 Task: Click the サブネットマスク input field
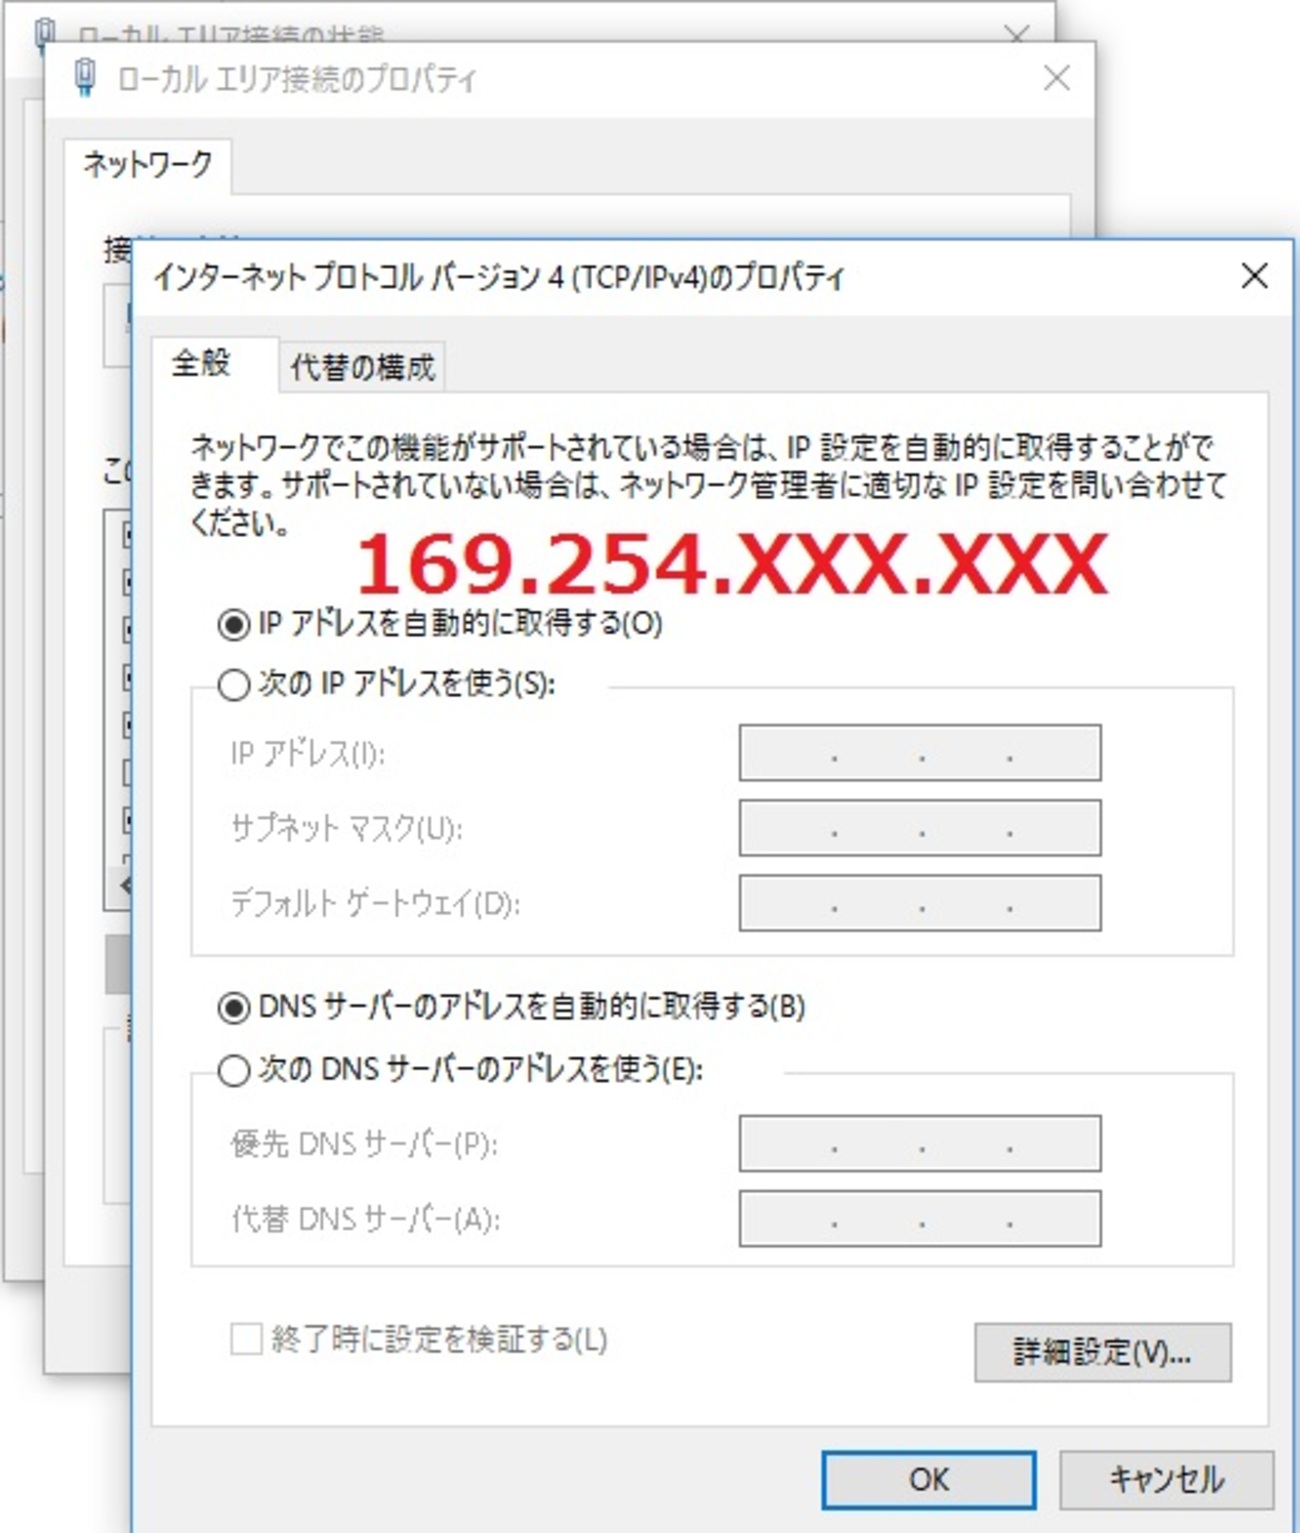point(920,828)
